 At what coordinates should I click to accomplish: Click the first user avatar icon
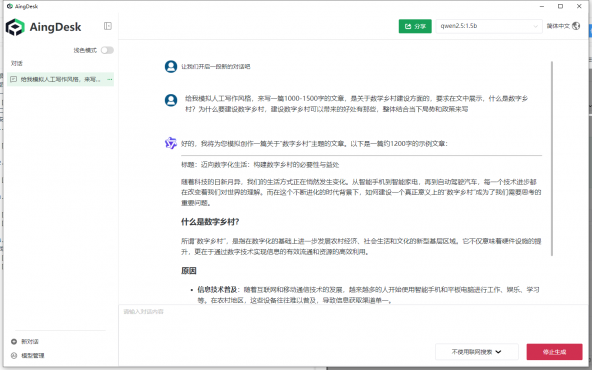(171, 66)
